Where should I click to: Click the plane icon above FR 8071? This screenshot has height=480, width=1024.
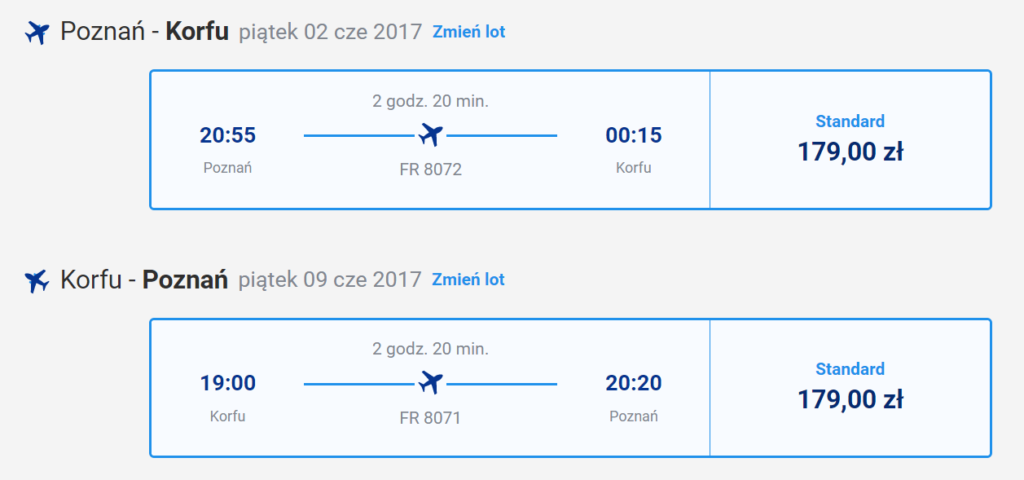[430, 383]
